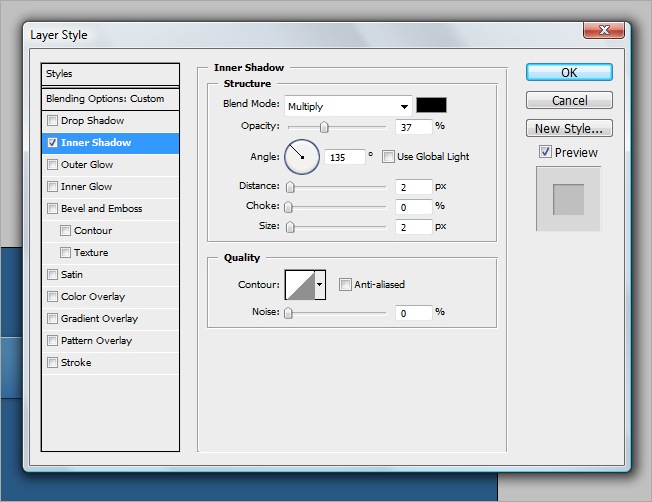Image resolution: width=652 pixels, height=502 pixels.
Task: Click the style preview thumbnail
Action: [568, 199]
